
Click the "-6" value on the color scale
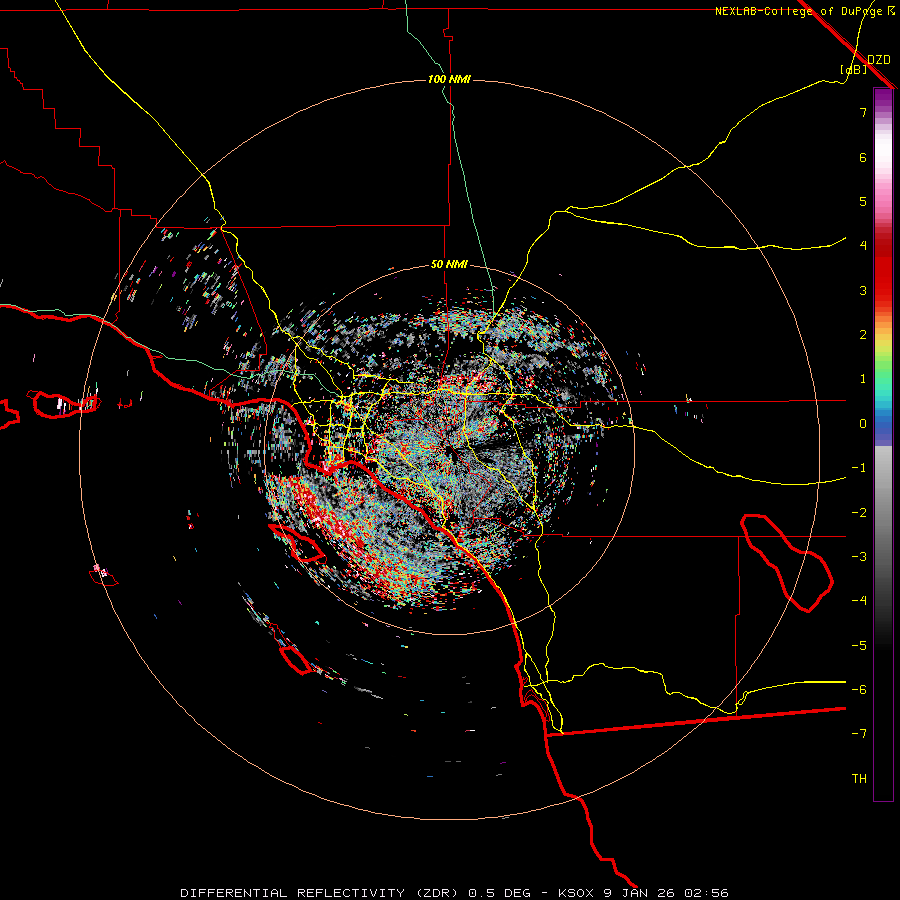tap(859, 690)
